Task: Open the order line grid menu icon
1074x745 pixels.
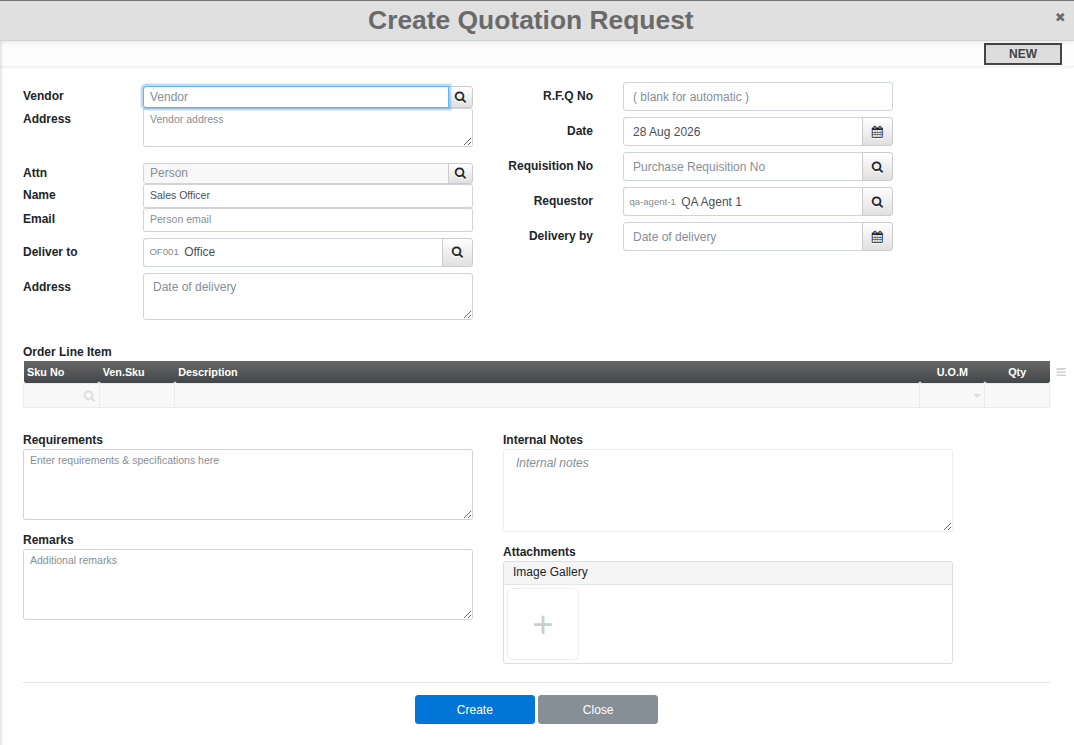Action: coord(1061,372)
